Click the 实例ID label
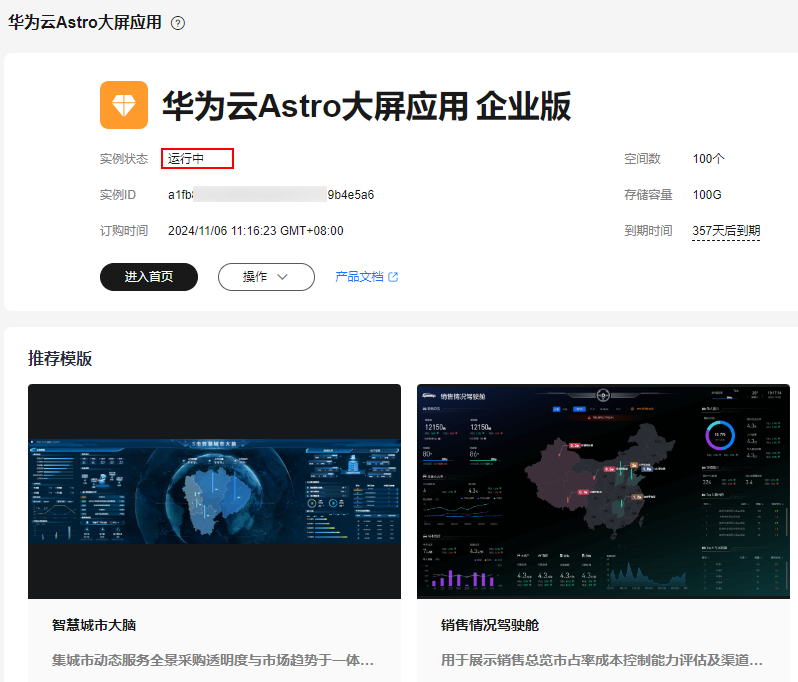Screen dimensions: 798x682 pyautogui.click(x=118, y=195)
